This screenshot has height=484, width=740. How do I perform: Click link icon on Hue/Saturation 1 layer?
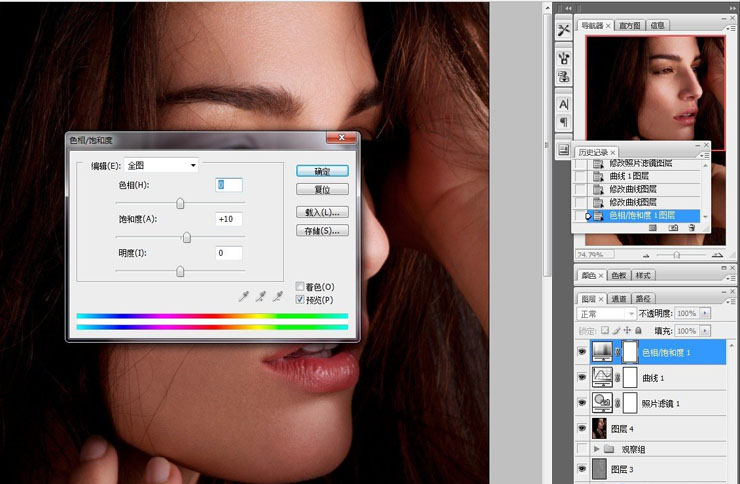point(617,352)
